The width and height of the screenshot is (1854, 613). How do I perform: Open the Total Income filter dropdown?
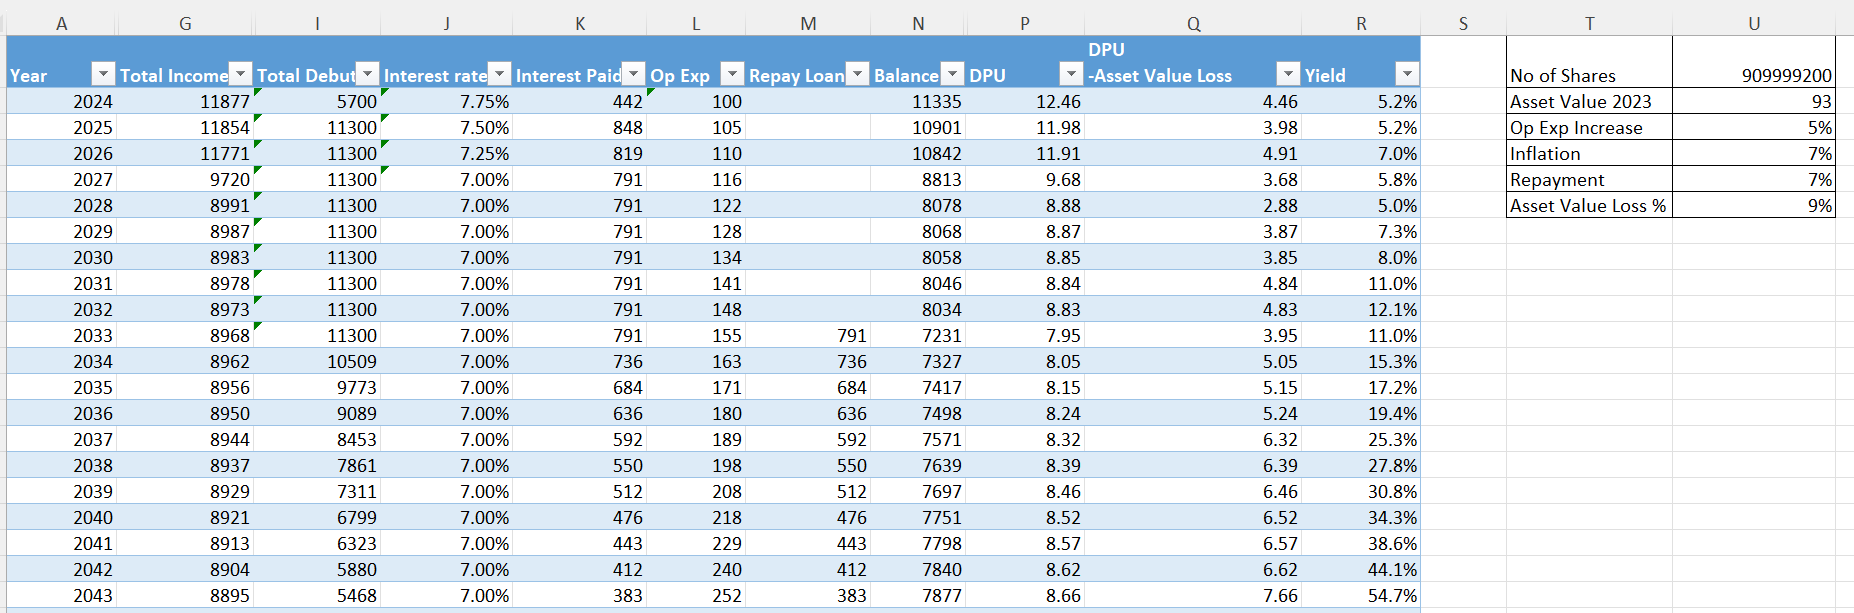tap(241, 74)
